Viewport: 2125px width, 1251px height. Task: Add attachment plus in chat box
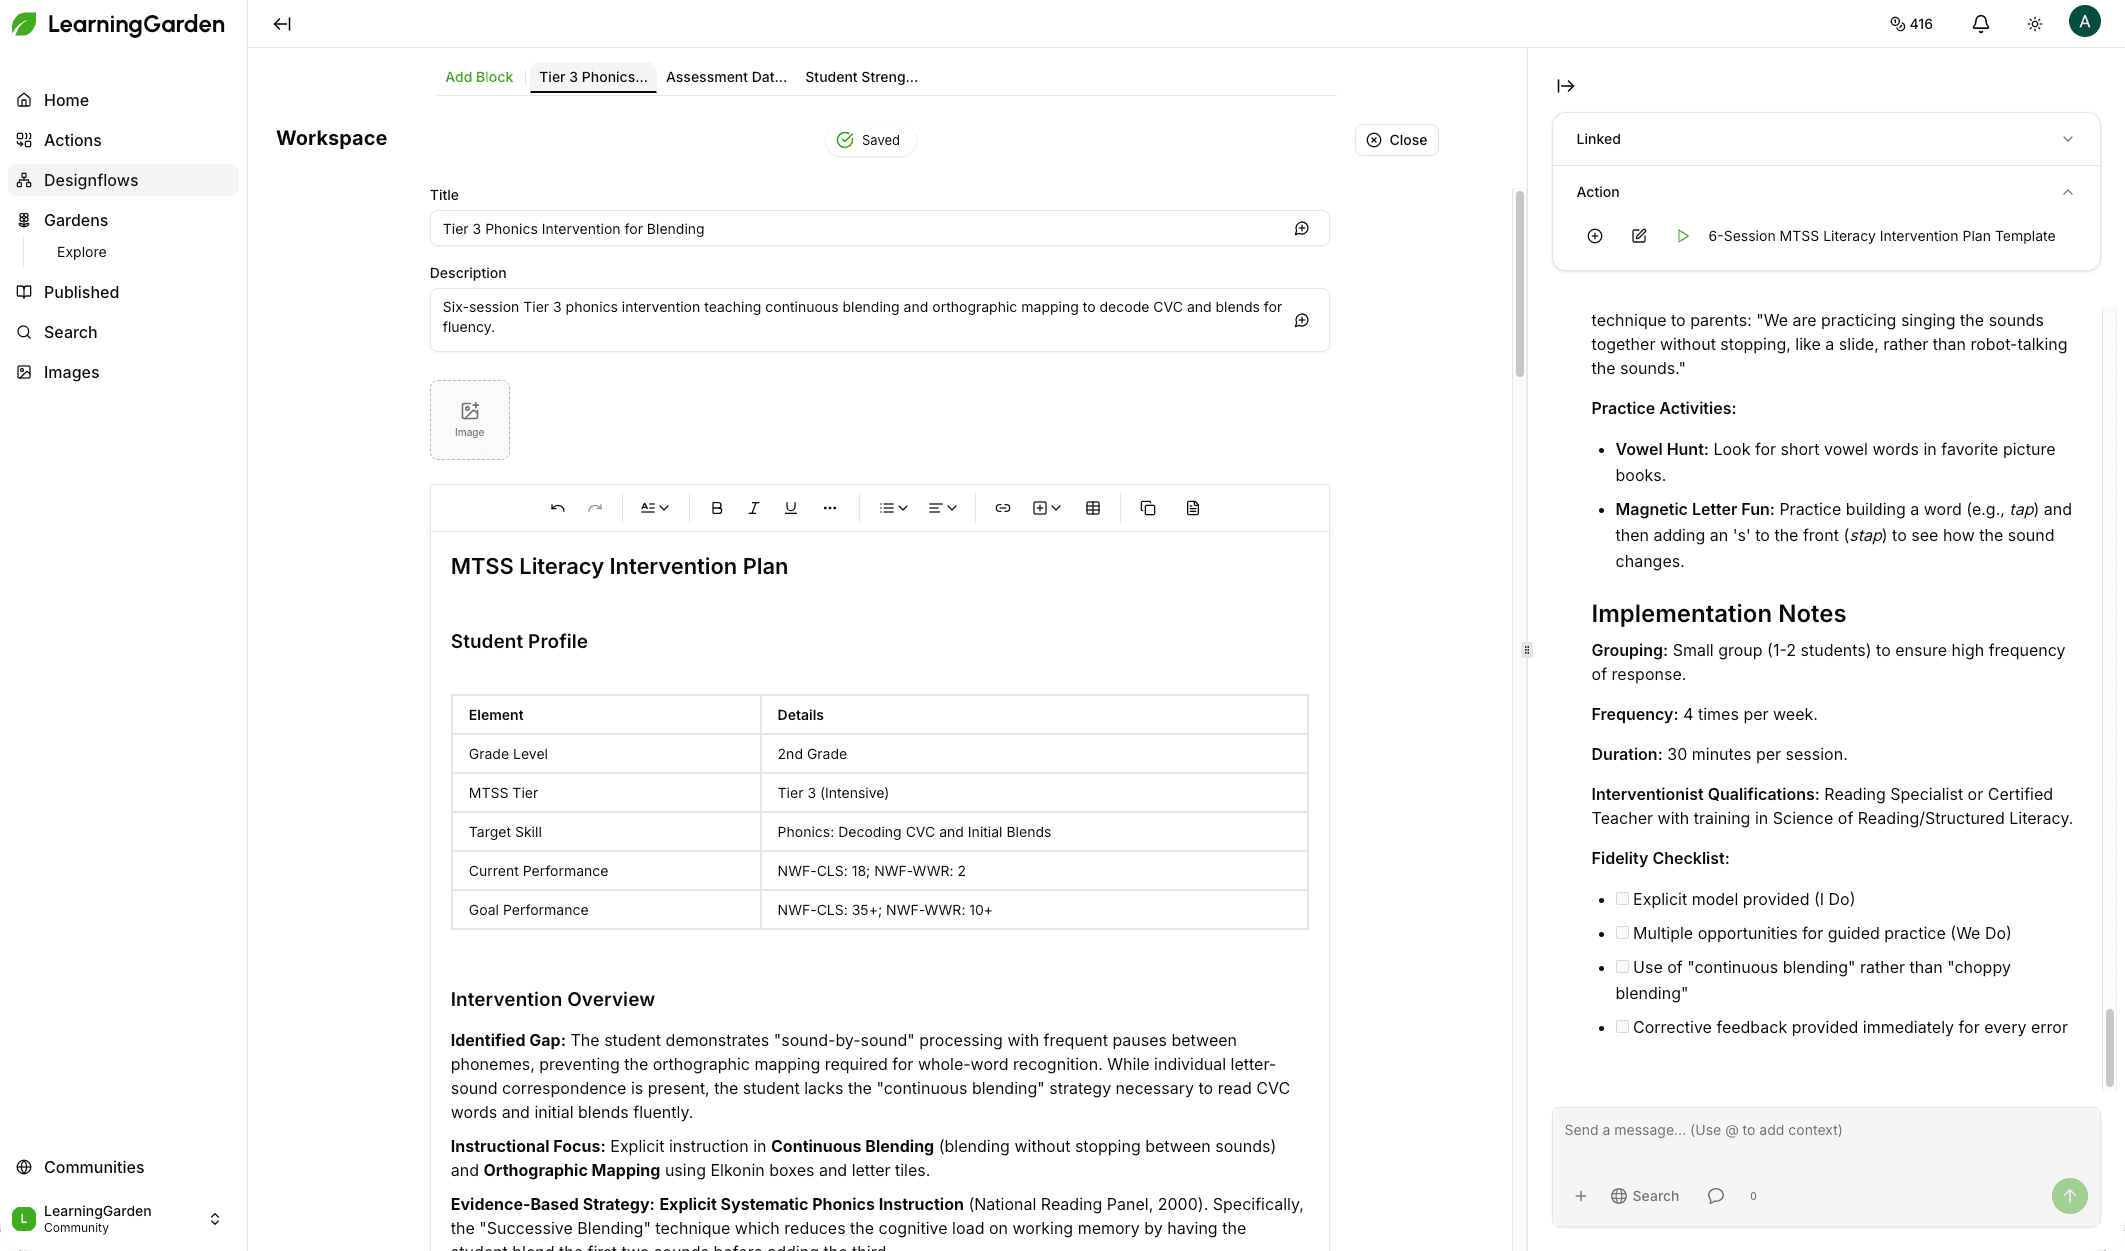point(1581,1196)
